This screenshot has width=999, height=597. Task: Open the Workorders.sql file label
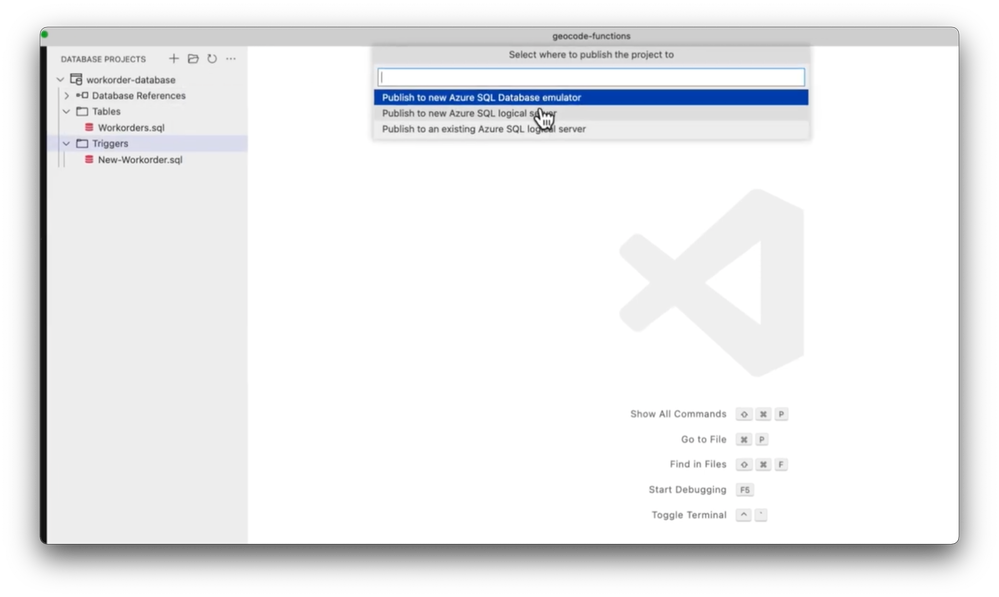tap(131, 127)
